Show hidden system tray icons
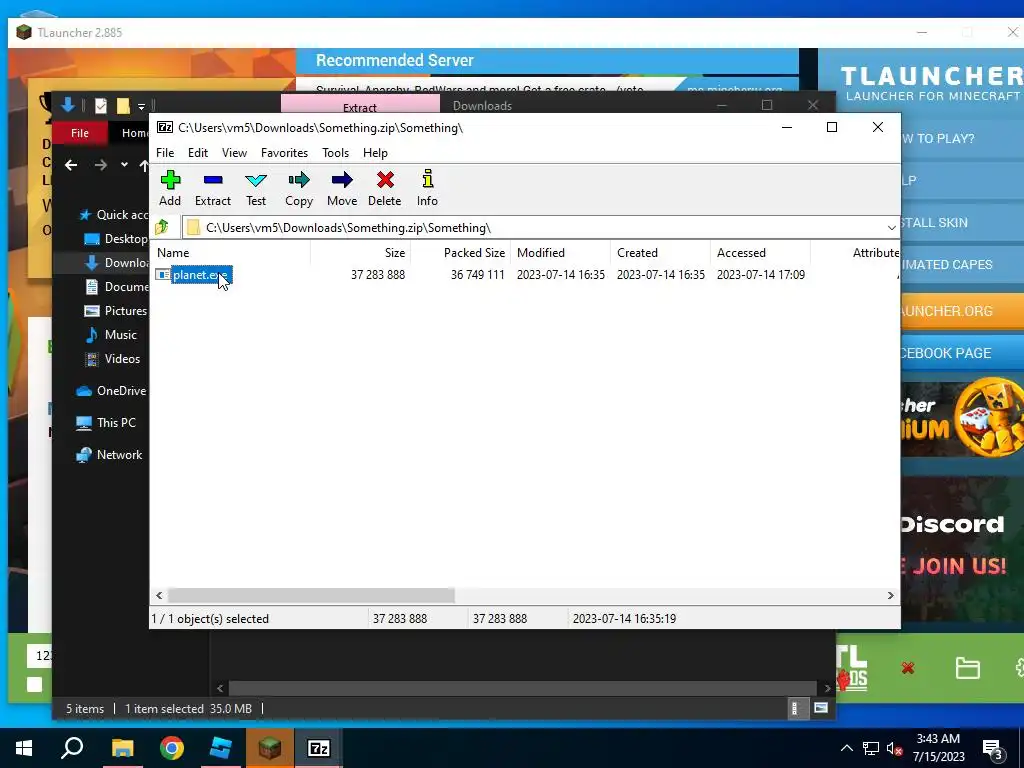 tap(846, 748)
